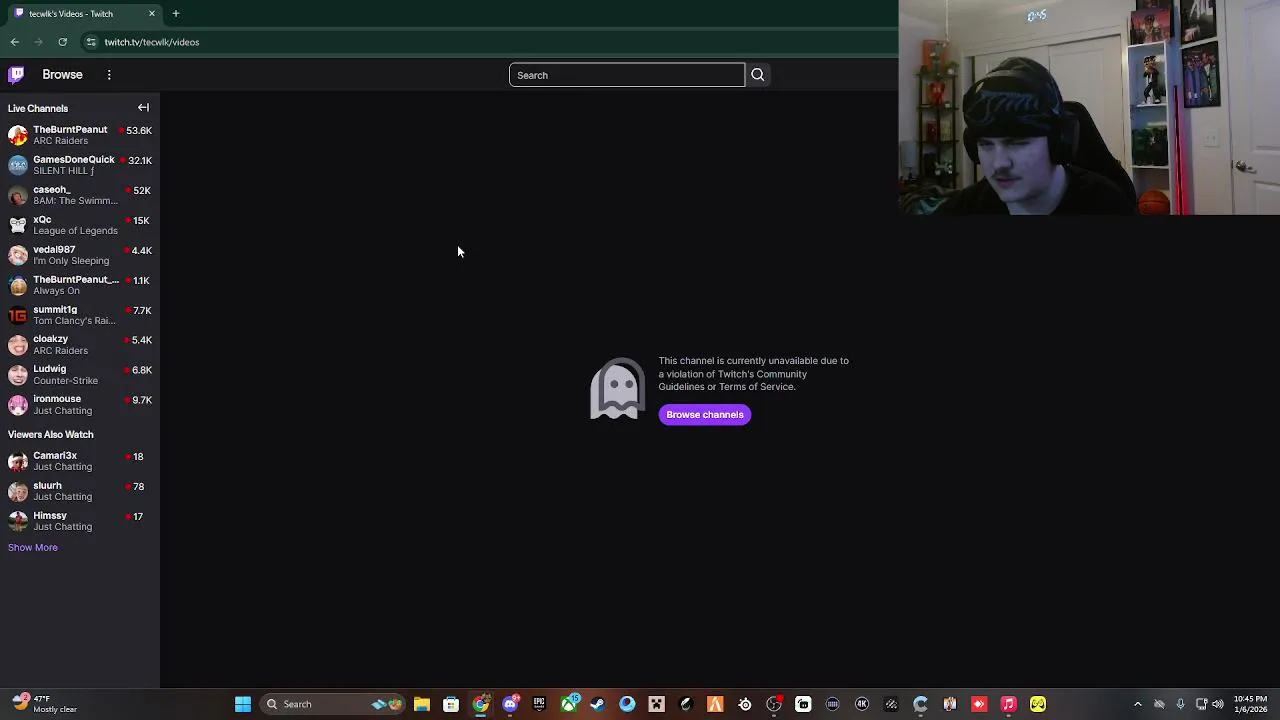Click Show More in sidebar
The width and height of the screenshot is (1280, 720).
pos(33,547)
